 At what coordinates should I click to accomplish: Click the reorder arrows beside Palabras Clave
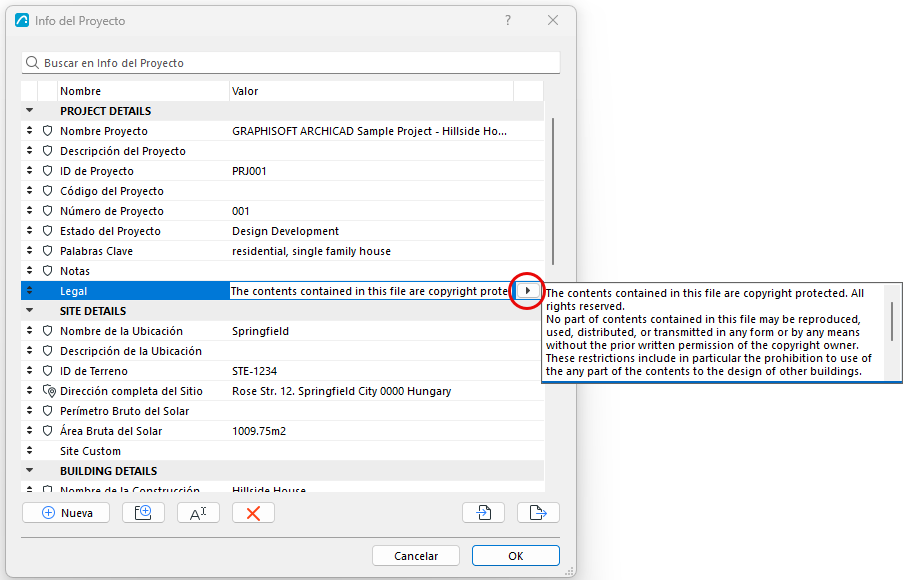point(29,251)
